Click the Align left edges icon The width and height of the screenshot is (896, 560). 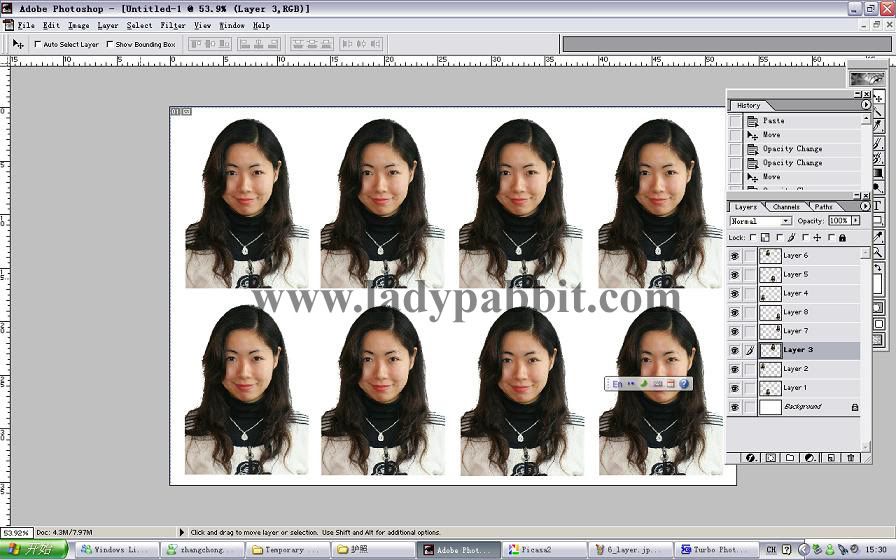pos(246,44)
